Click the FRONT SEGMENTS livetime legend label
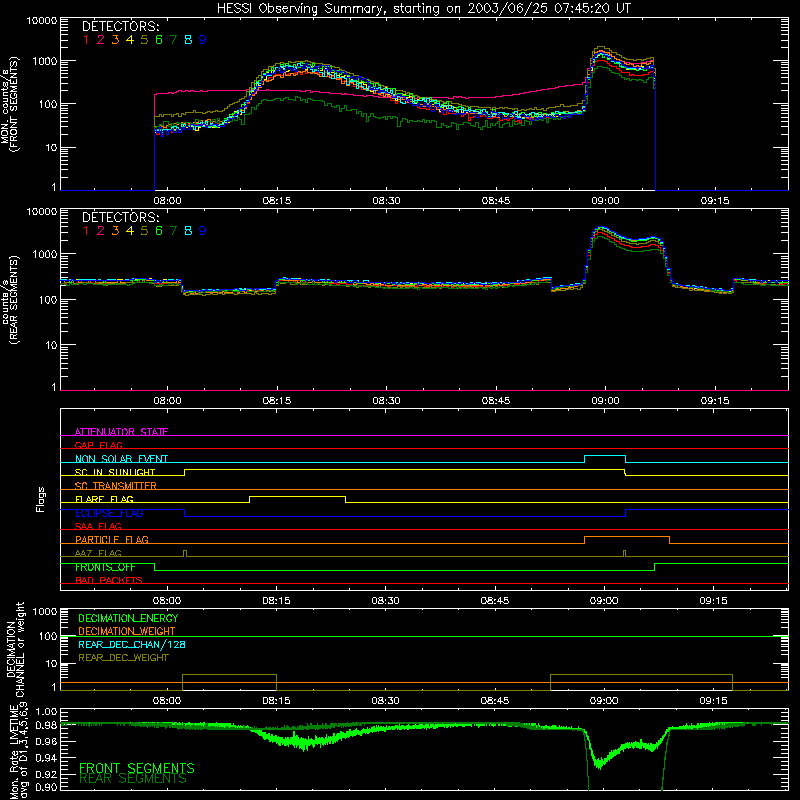800x800 pixels. click(x=137, y=768)
